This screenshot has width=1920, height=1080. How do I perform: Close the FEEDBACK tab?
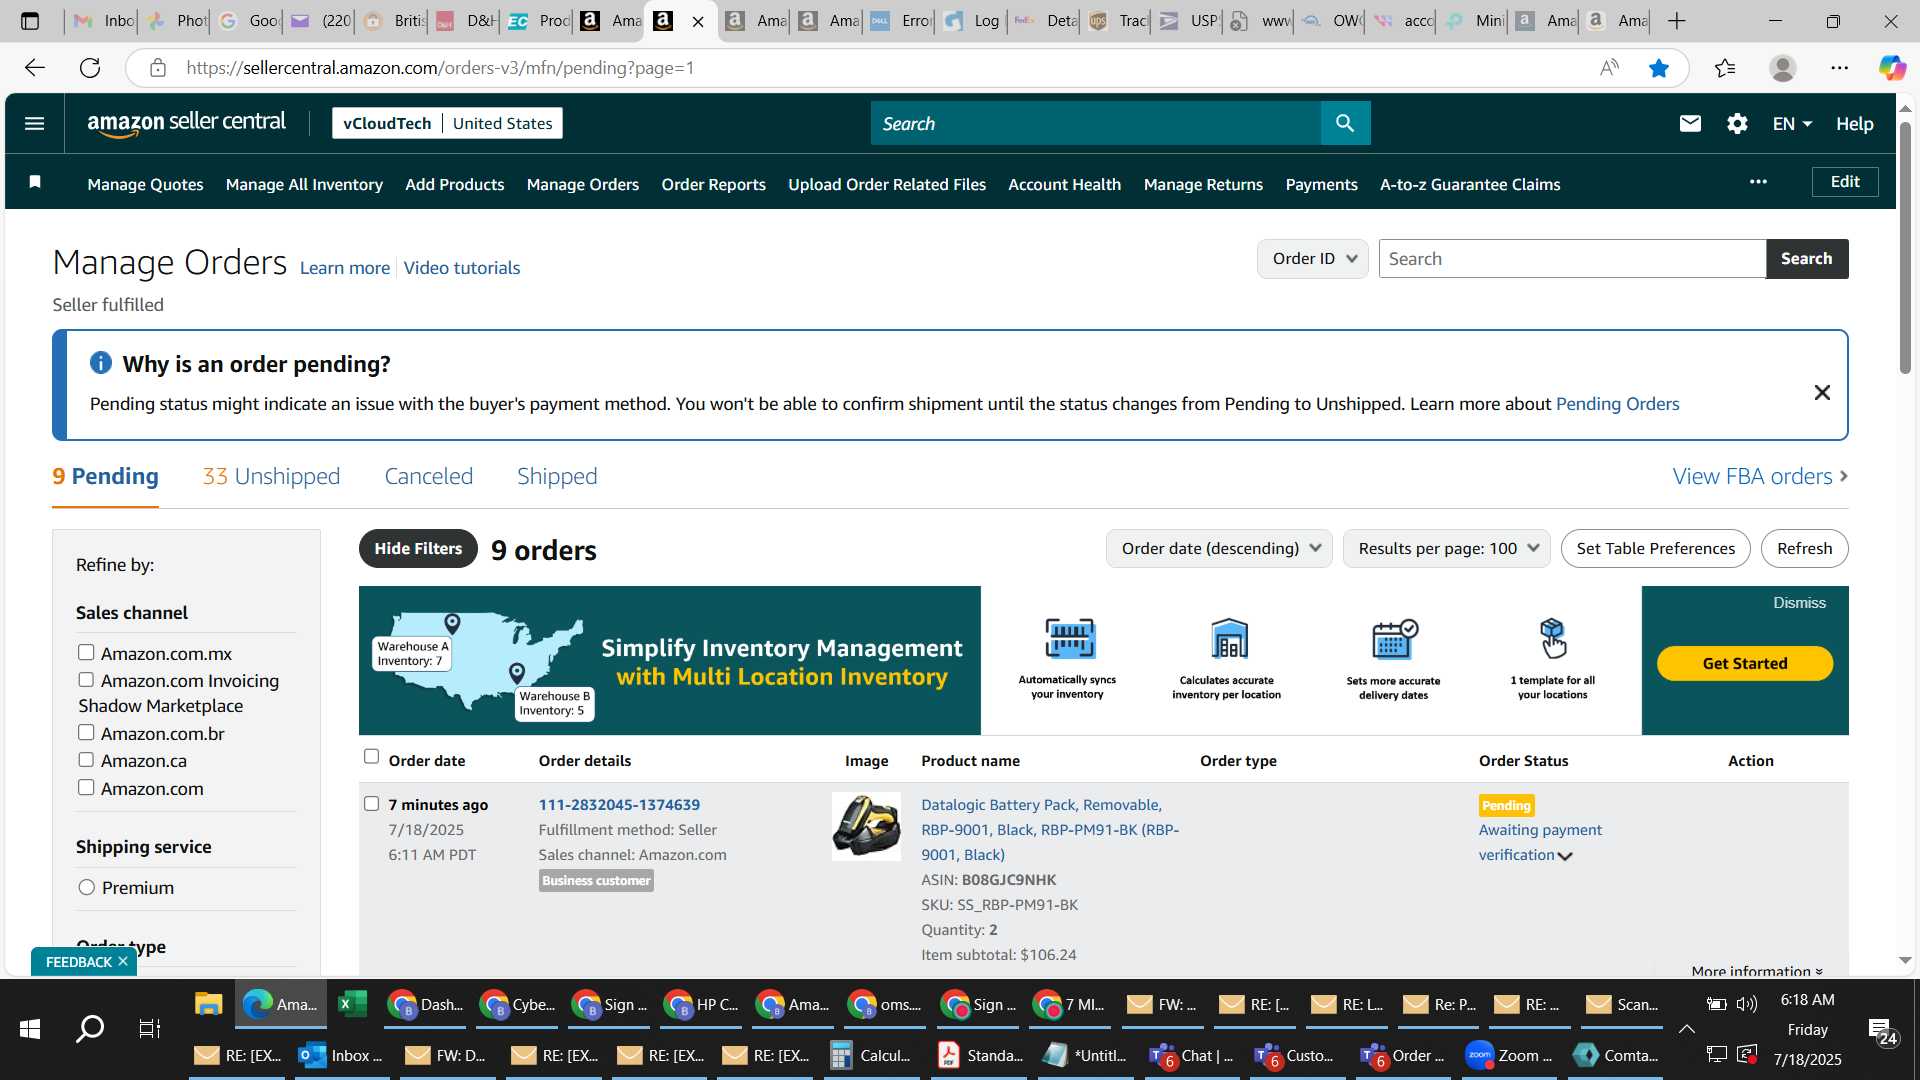tap(123, 961)
